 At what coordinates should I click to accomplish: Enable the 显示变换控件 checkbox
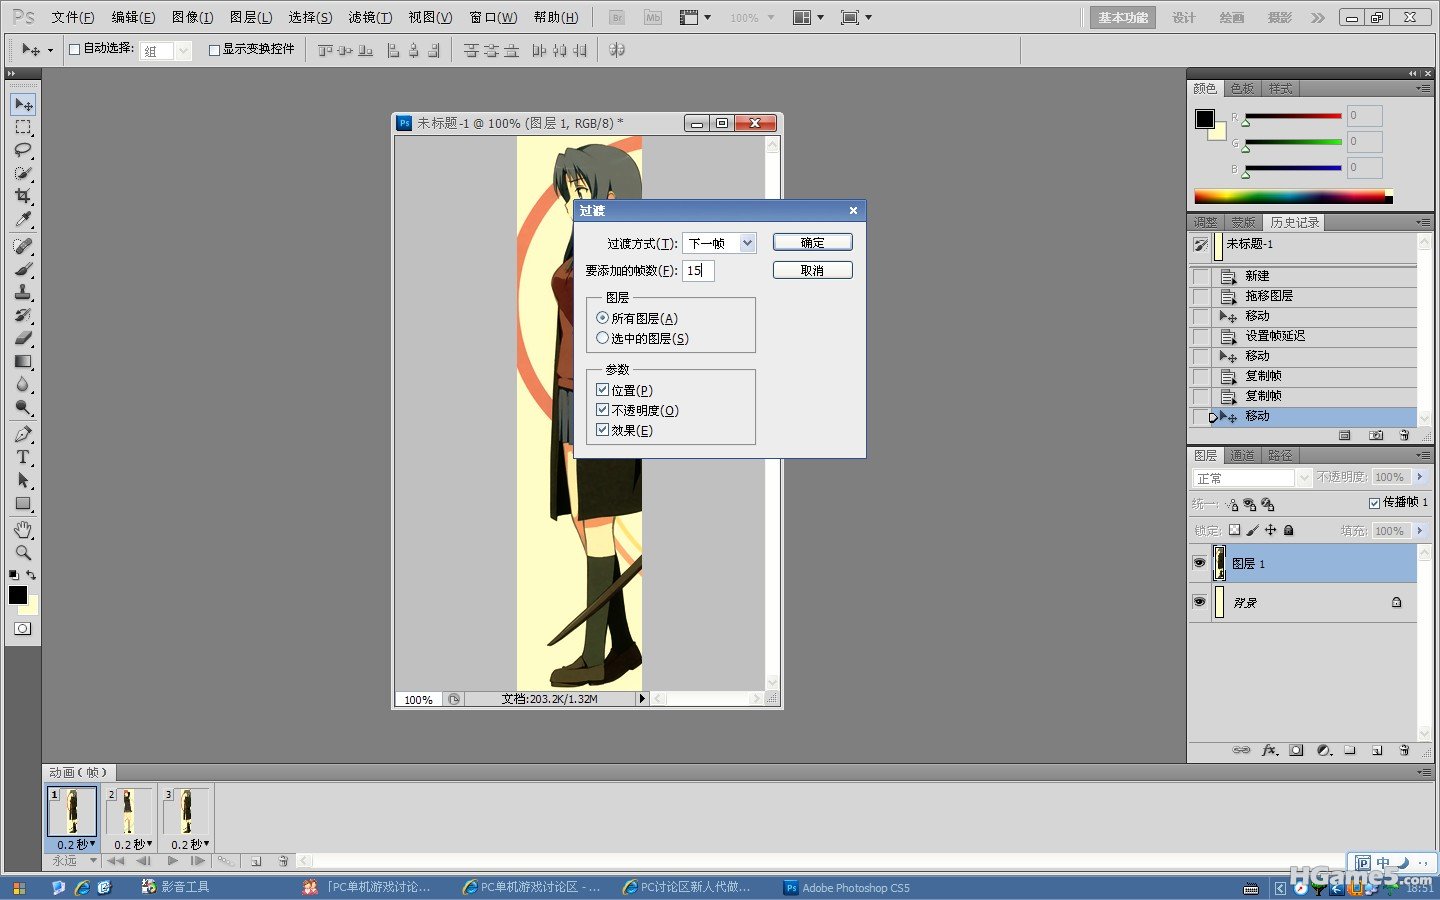pyautogui.click(x=214, y=49)
